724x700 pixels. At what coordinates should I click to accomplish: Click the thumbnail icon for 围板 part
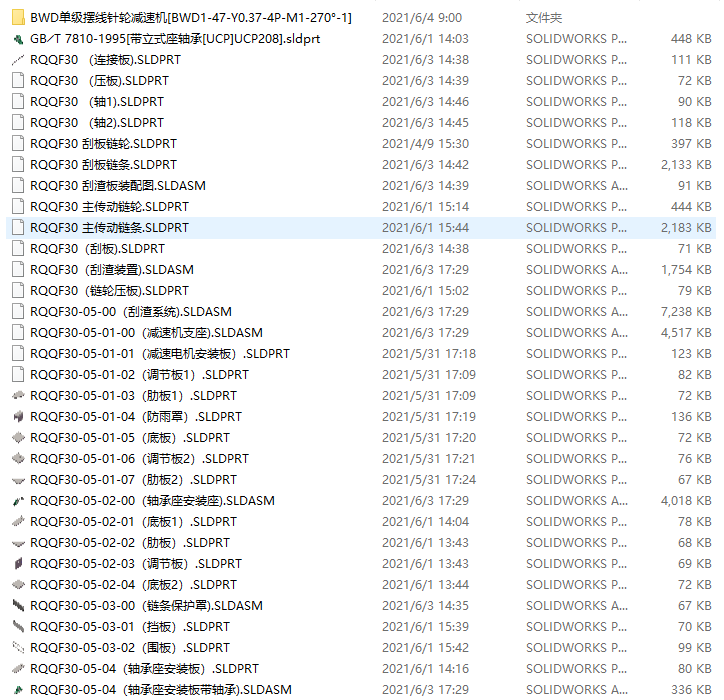click(18, 648)
